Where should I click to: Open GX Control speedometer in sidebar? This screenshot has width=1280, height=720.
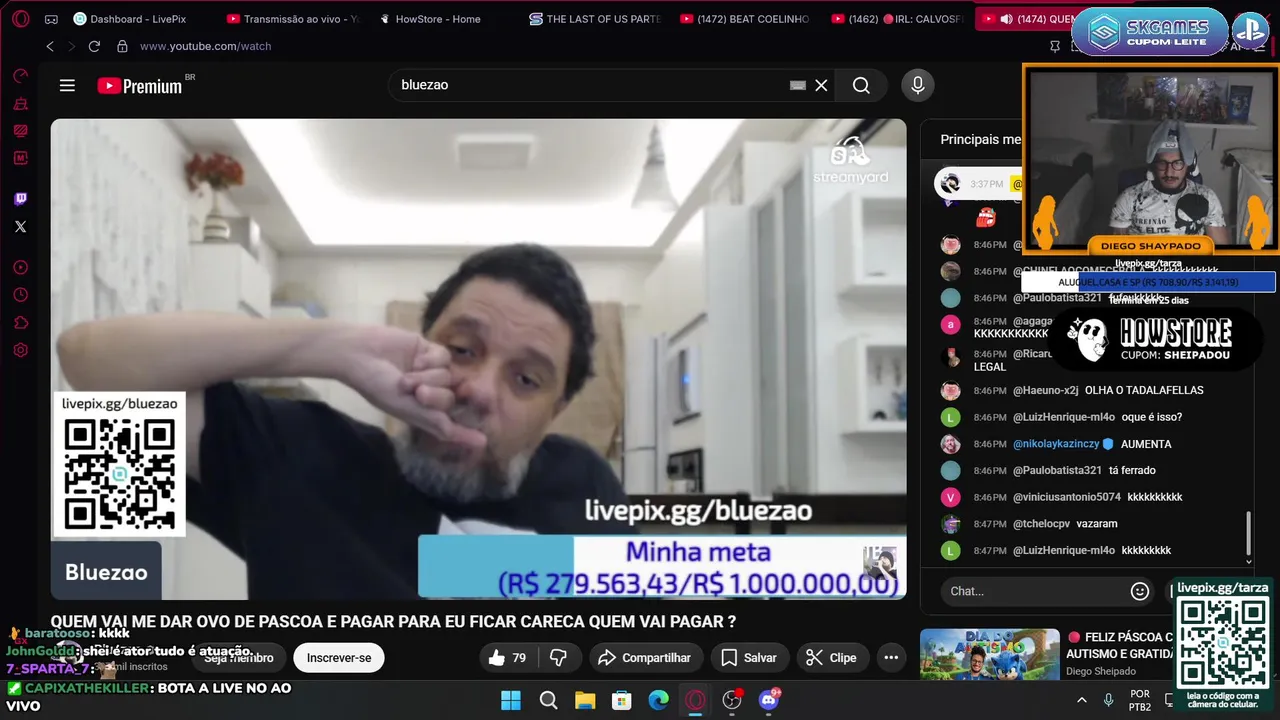[20, 76]
